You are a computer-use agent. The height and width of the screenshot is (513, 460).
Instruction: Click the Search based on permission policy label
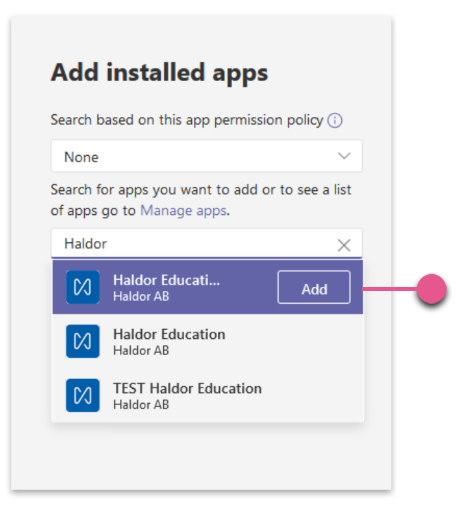tap(187, 120)
